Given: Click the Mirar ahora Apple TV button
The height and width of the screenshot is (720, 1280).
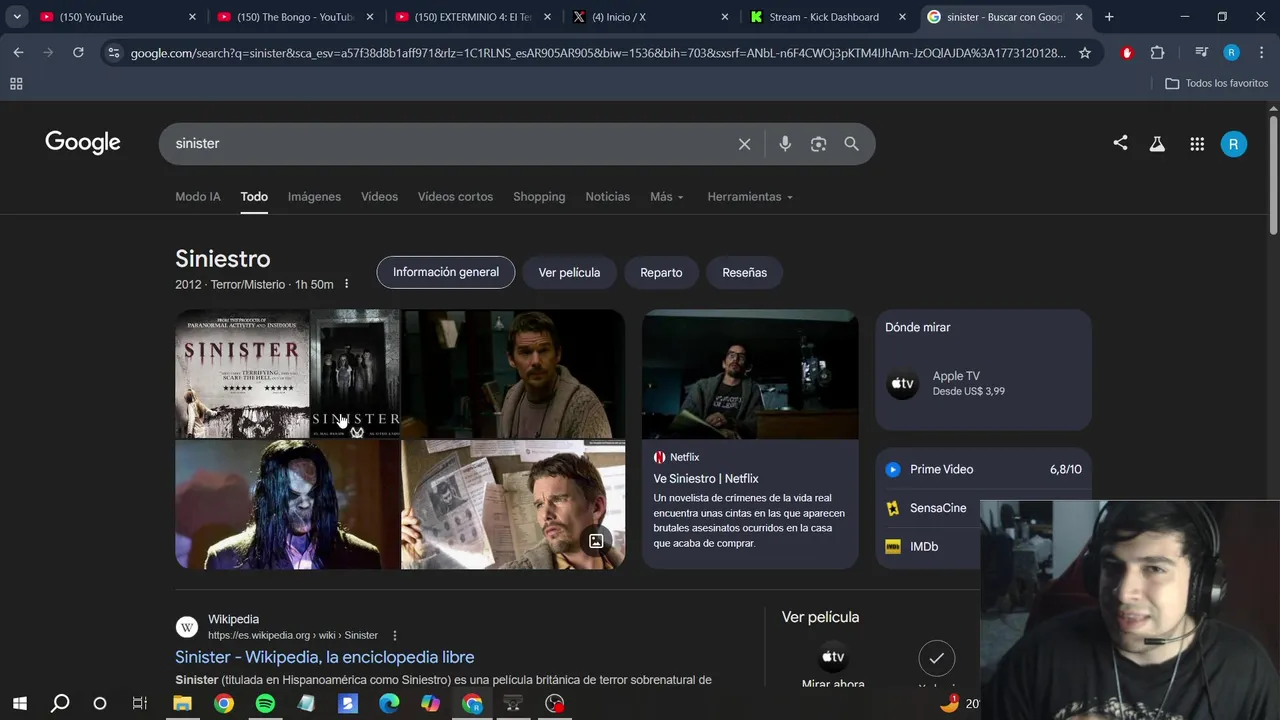Looking at the screenshot, I should click(x=833, y=666).
